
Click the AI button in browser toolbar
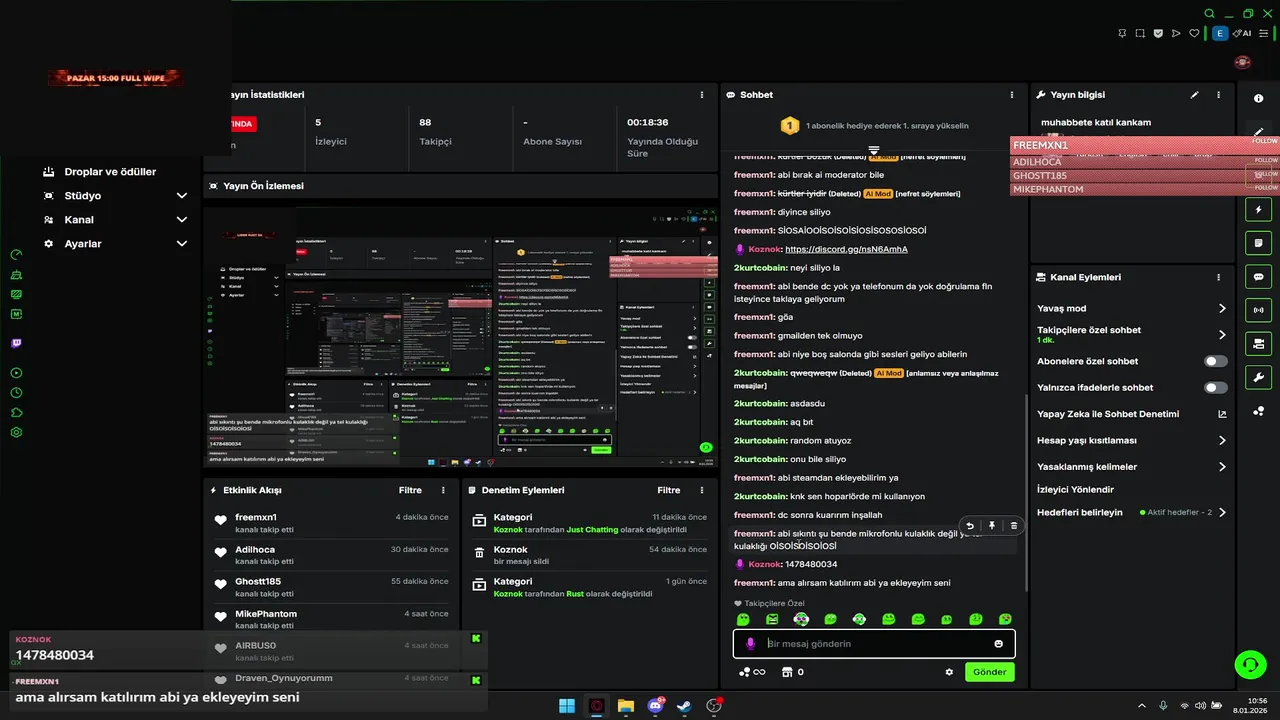[1243, 33]
